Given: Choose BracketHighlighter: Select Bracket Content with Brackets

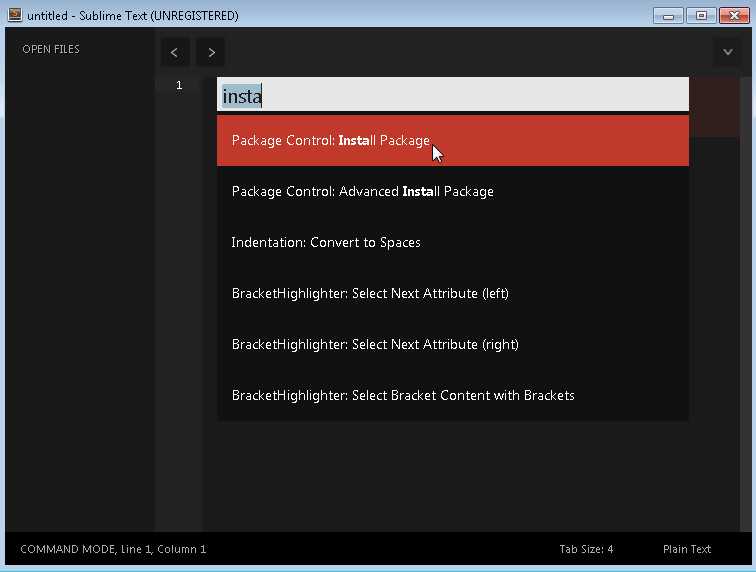Looking at the screenshot, I should (x=453, y=395).
